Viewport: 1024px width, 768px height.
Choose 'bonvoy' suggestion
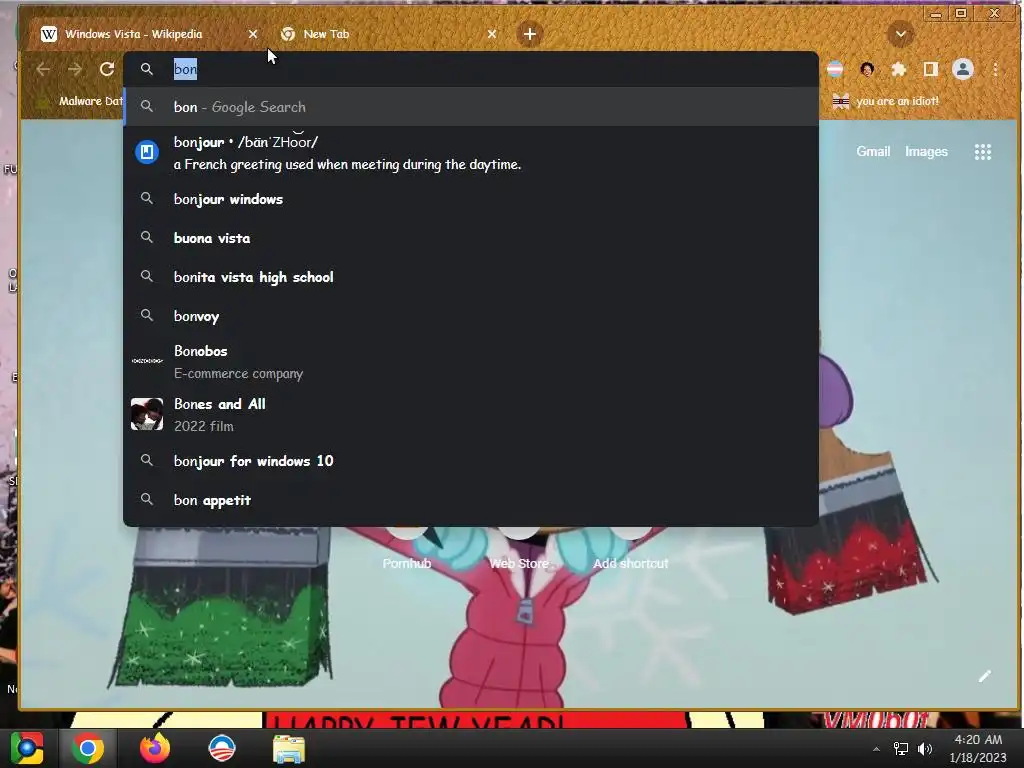pyautogui.click(x=470, y=316)
